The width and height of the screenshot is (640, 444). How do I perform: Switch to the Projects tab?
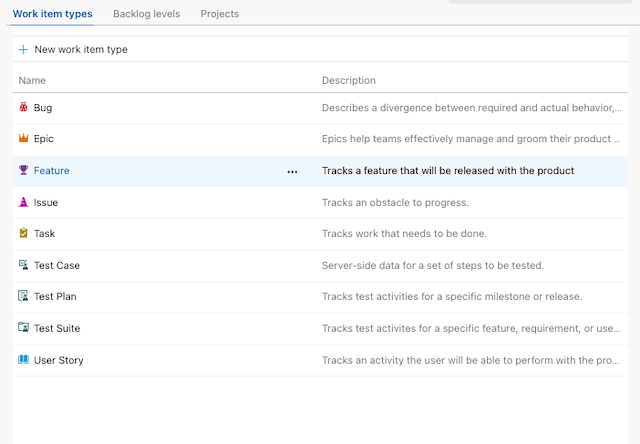(x=220, y=14)
